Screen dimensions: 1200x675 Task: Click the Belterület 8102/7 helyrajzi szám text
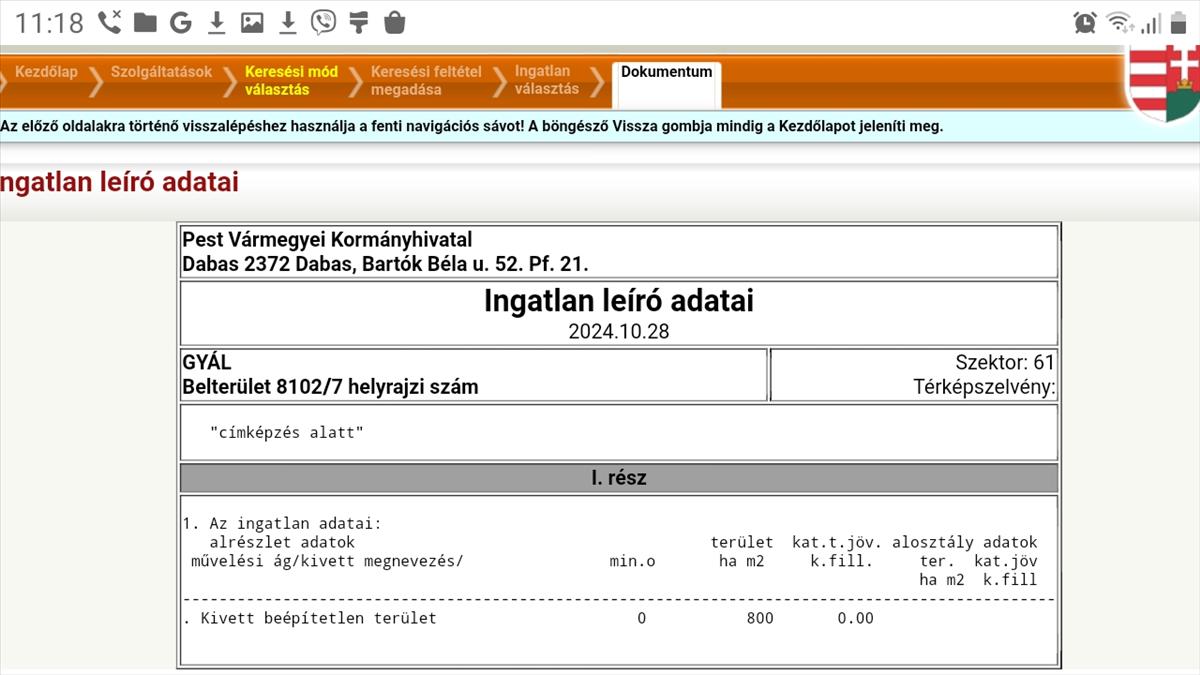330,387
